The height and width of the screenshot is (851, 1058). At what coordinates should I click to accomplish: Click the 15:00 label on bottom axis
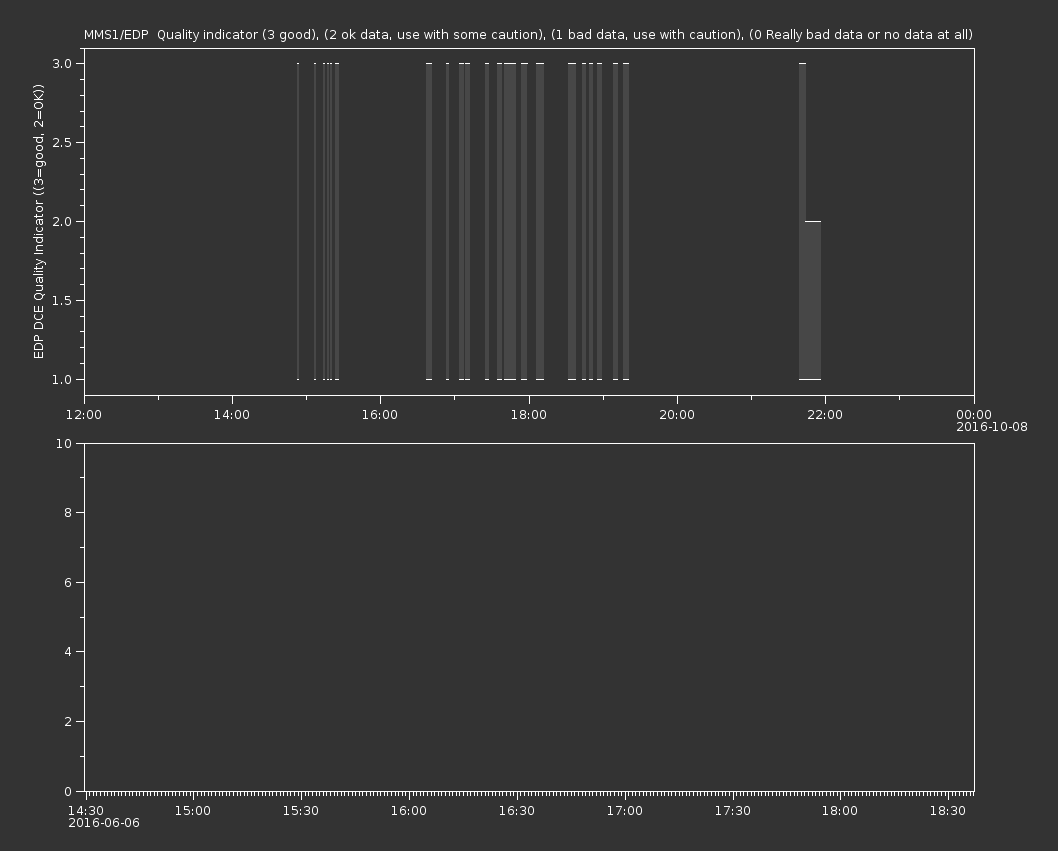click(x=193, y=811)
